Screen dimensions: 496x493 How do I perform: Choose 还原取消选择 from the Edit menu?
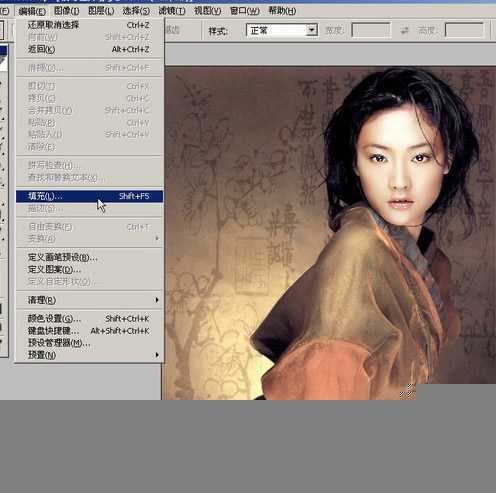coord(89,25)
